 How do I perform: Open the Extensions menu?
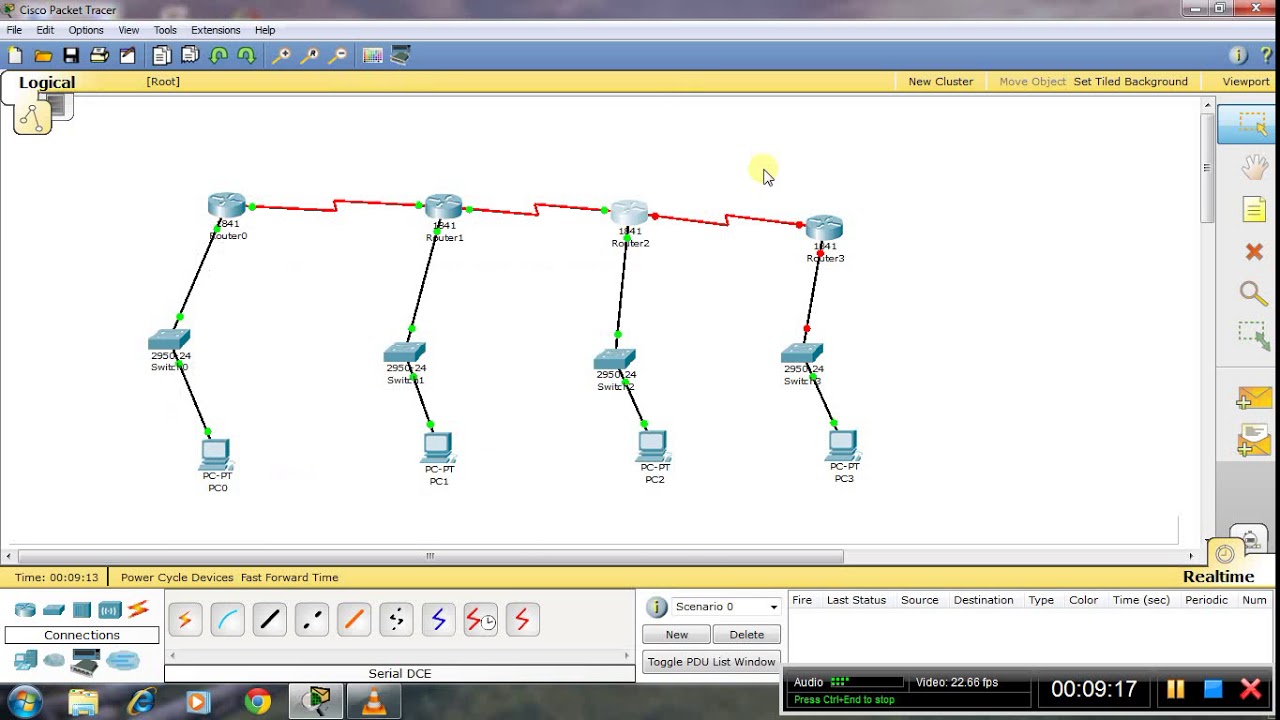[216, 30]
